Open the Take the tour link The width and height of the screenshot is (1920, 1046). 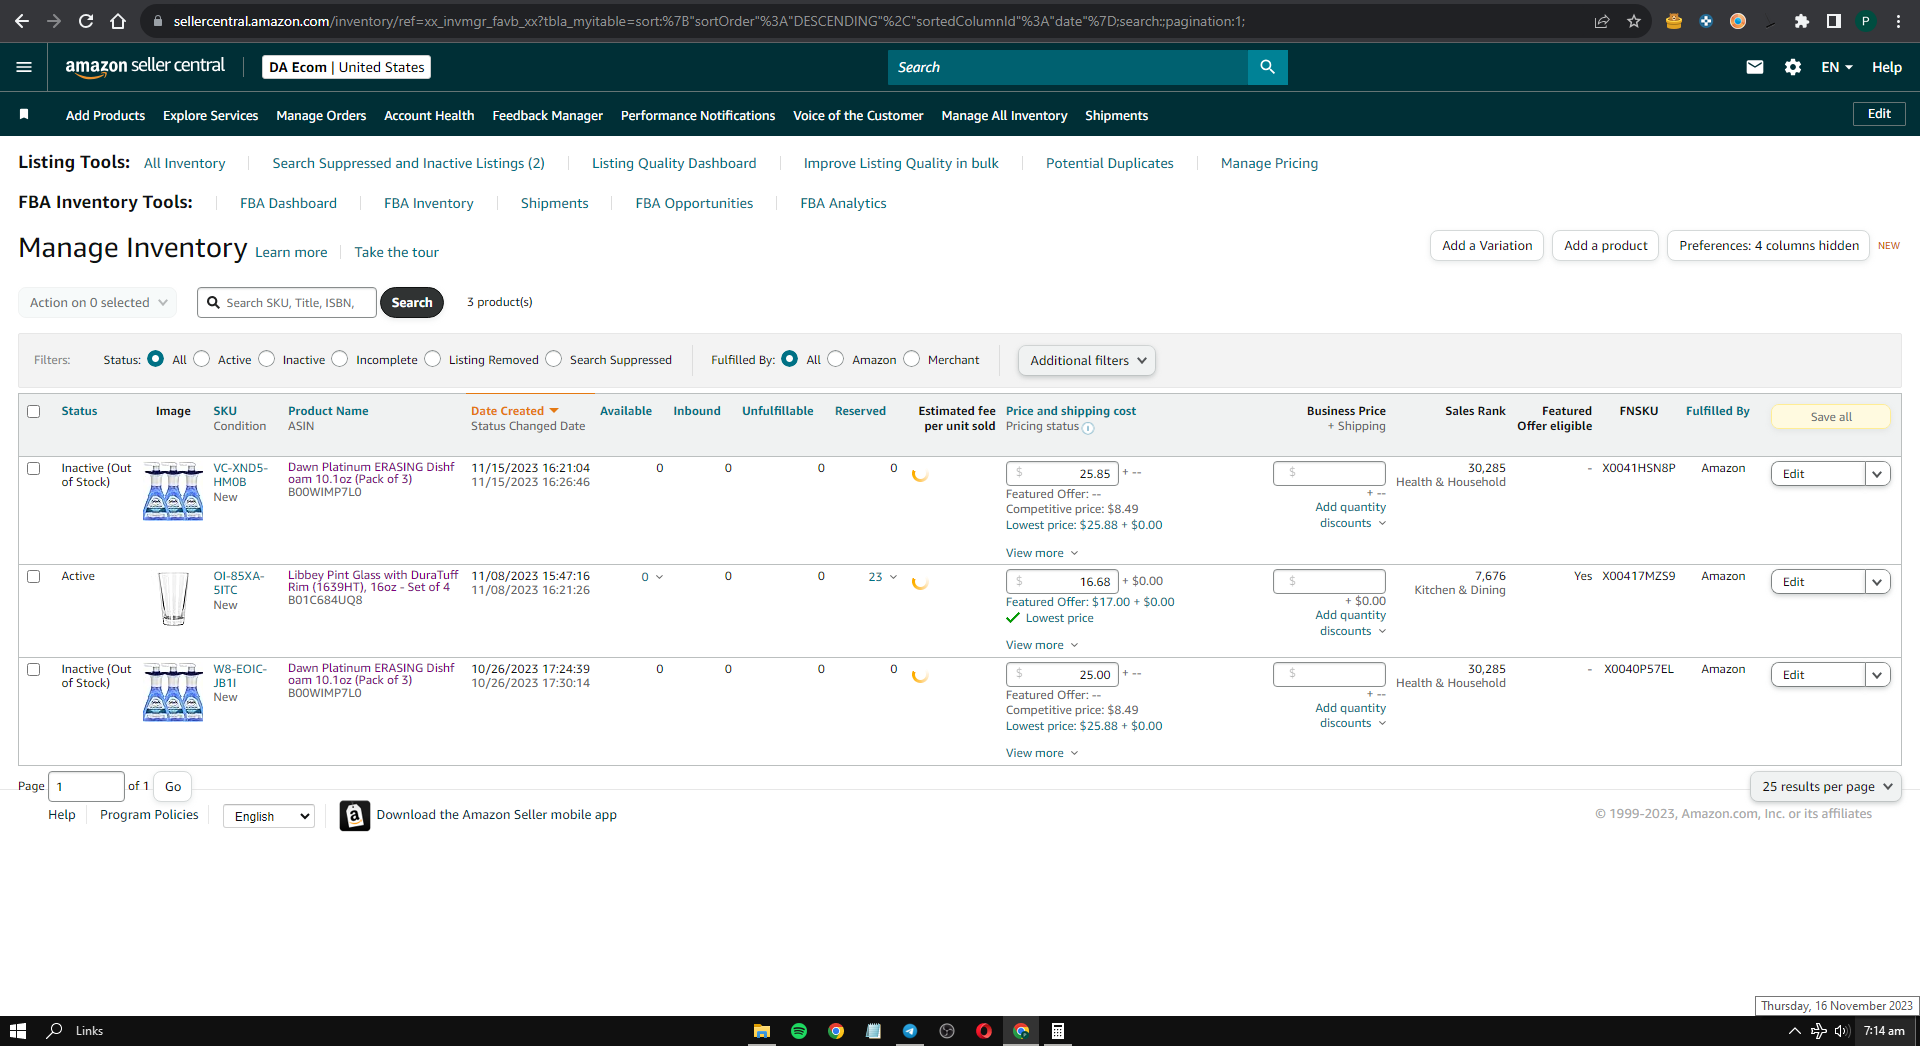pyautogui.click(x=396, y=252)
